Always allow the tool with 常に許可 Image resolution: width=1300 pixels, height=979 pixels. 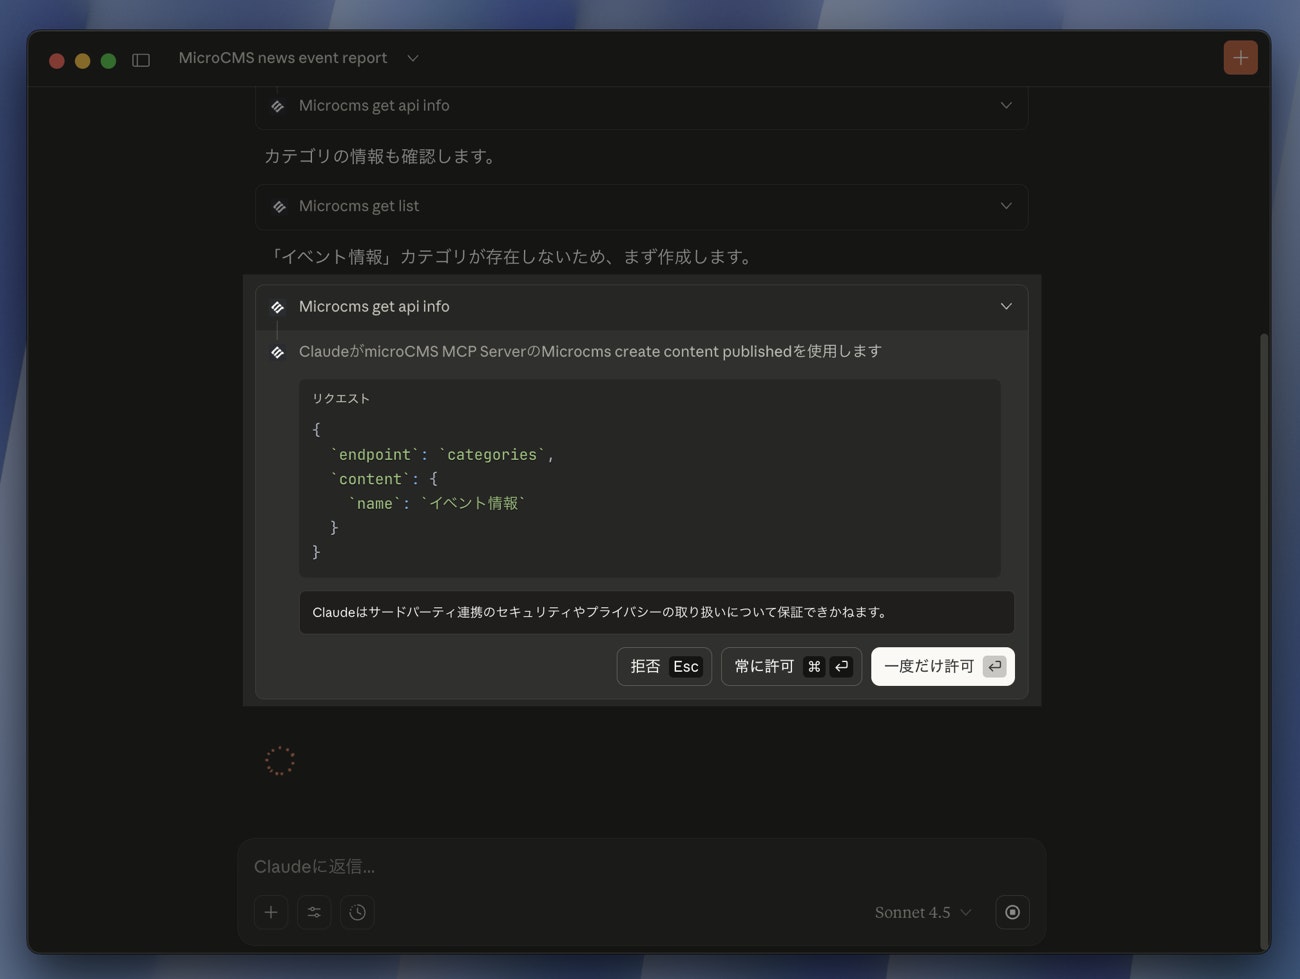pos(790,666)
